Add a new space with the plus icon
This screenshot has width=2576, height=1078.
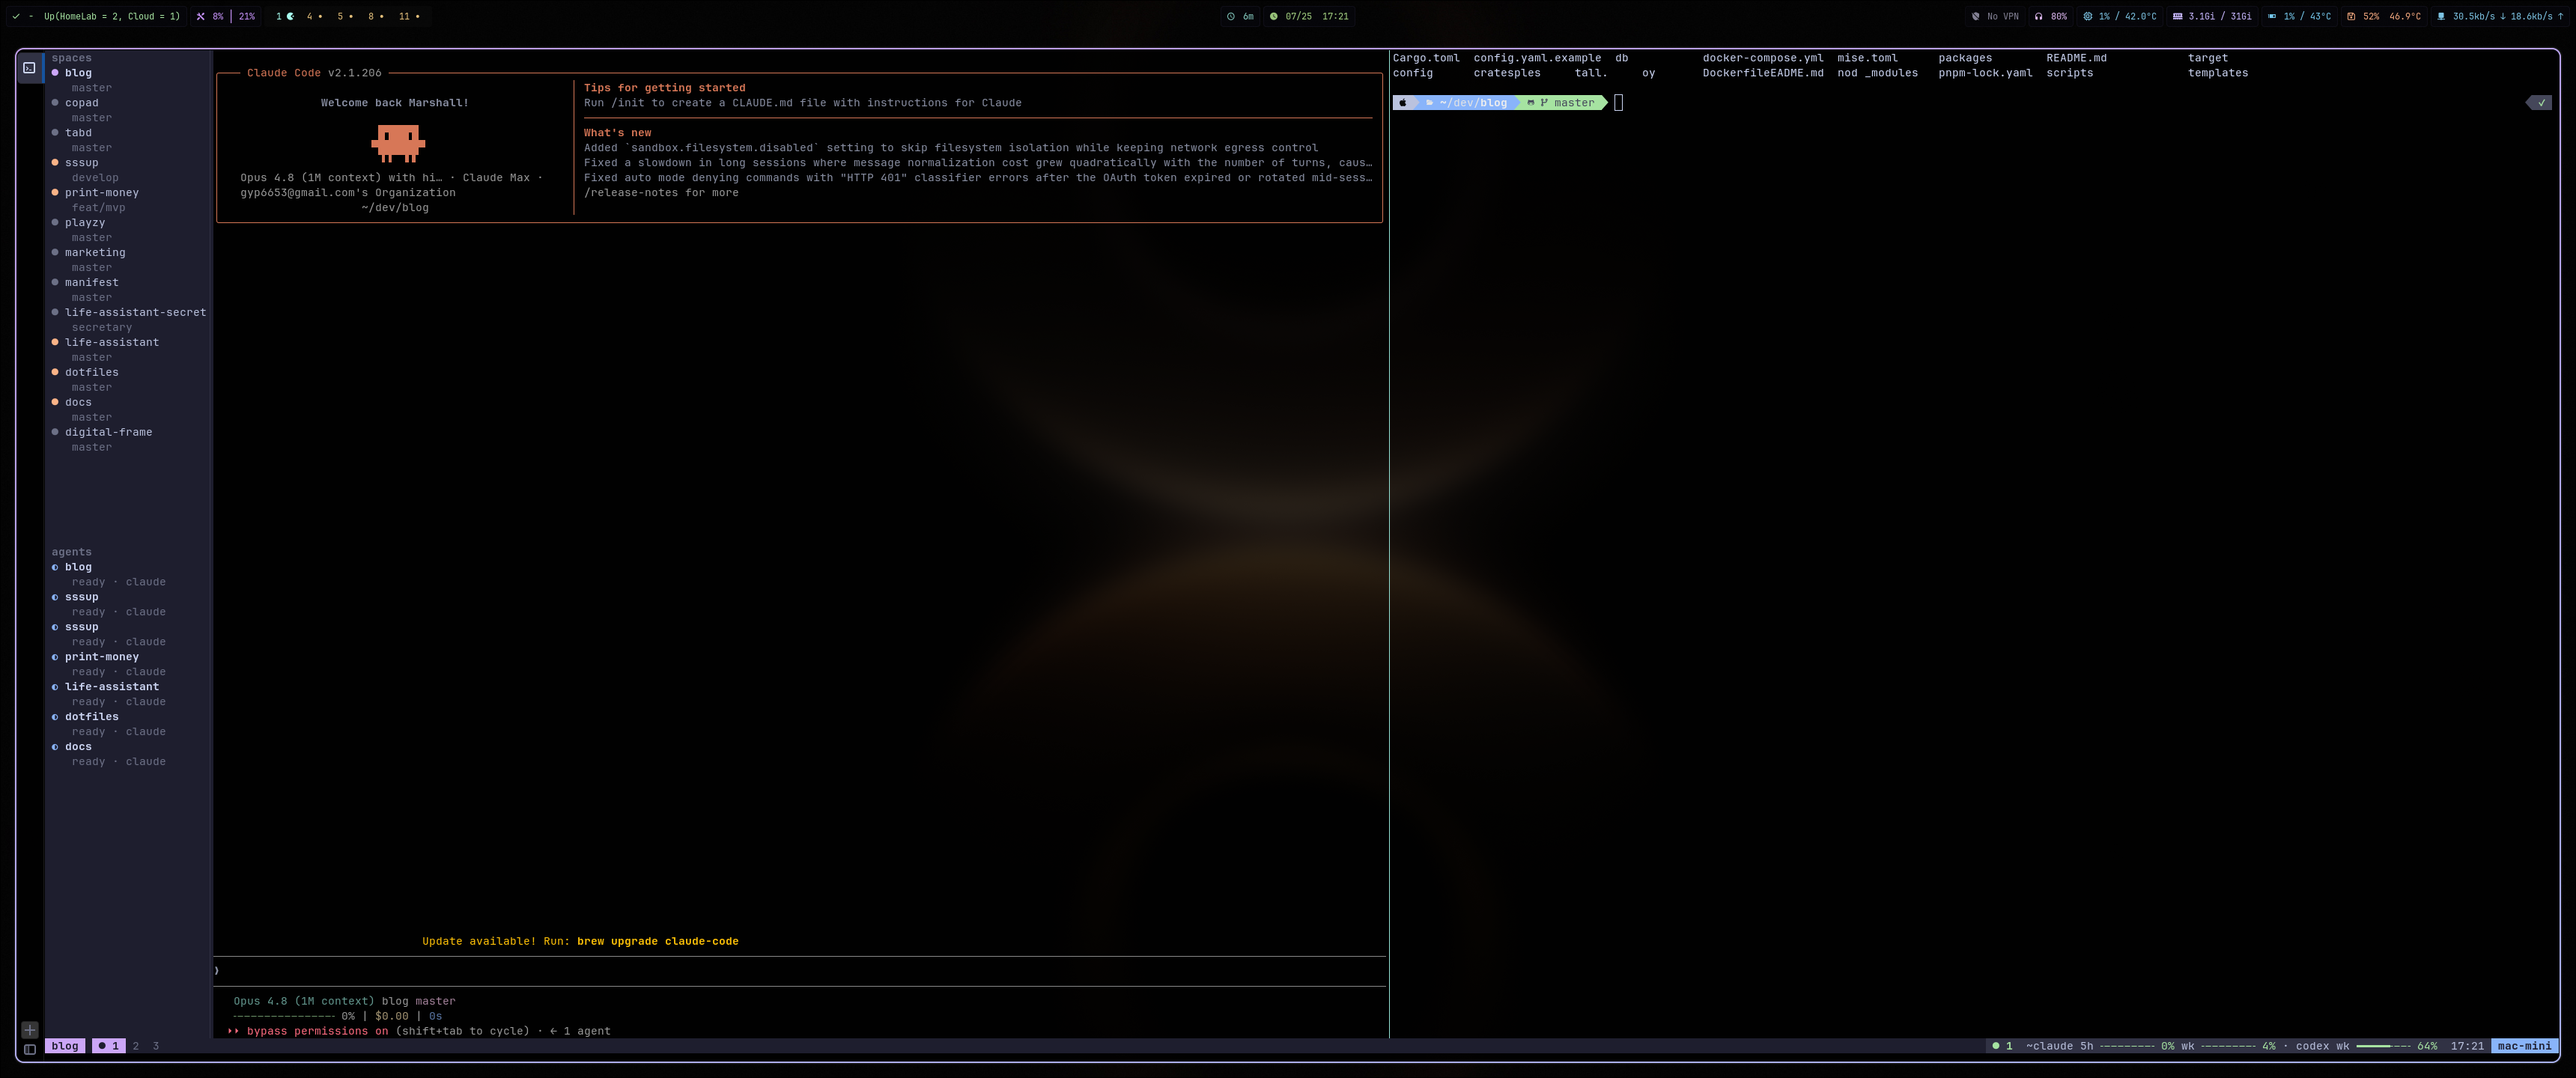point(29,1029)
